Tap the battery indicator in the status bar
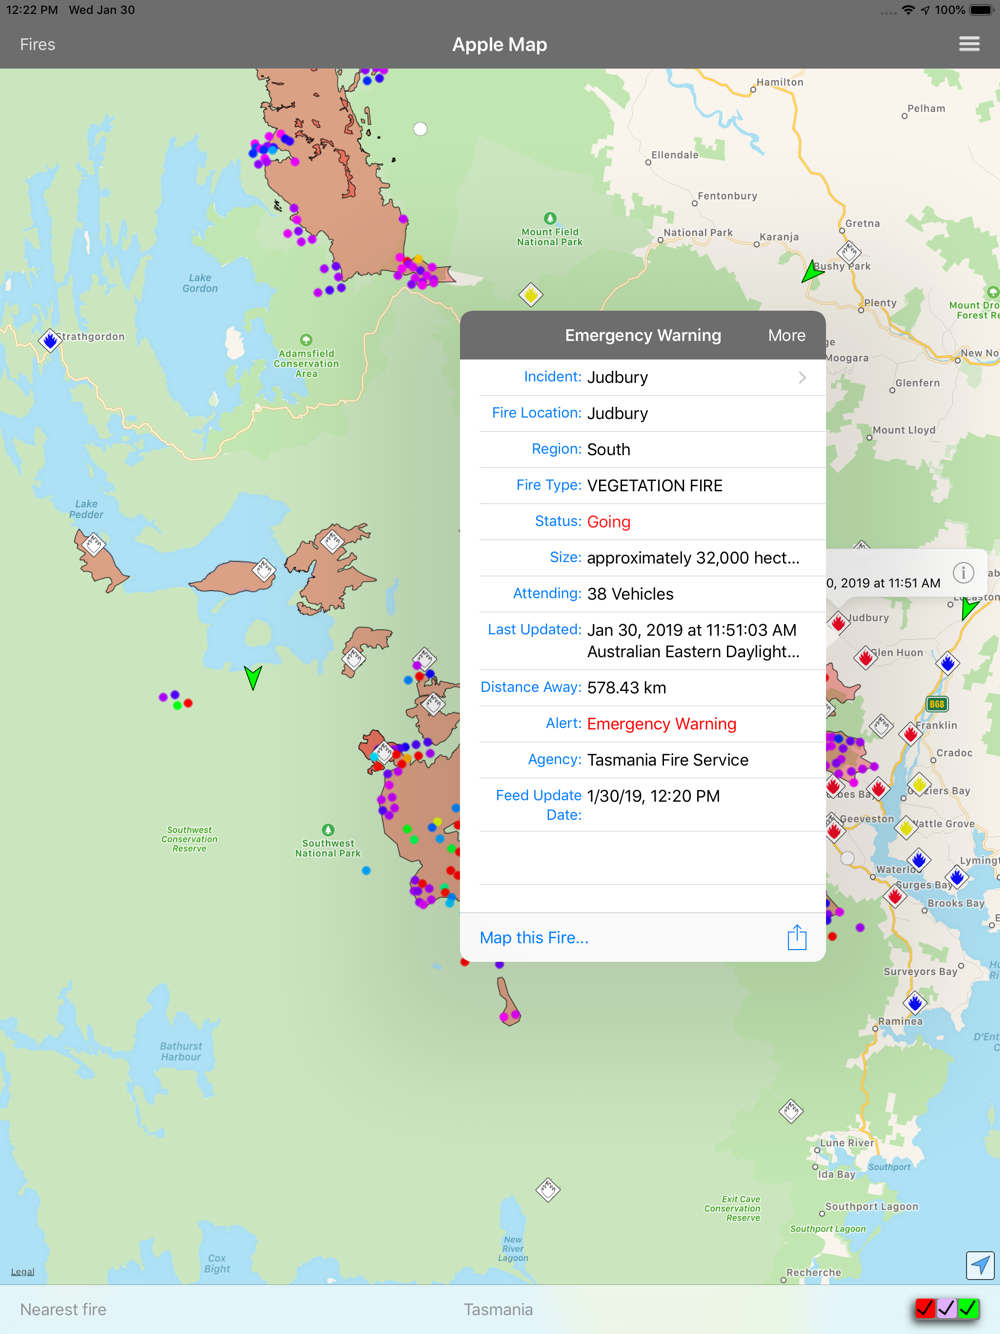Image resolution: width=1000 pixels, height=1334 pixels. 981,10
